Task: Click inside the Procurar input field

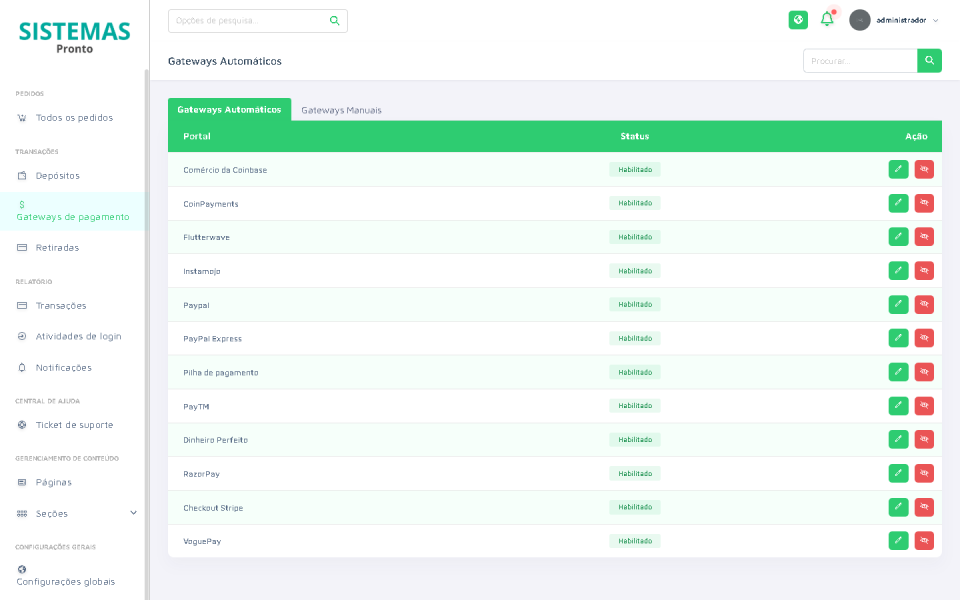Action: pos(857,60)
